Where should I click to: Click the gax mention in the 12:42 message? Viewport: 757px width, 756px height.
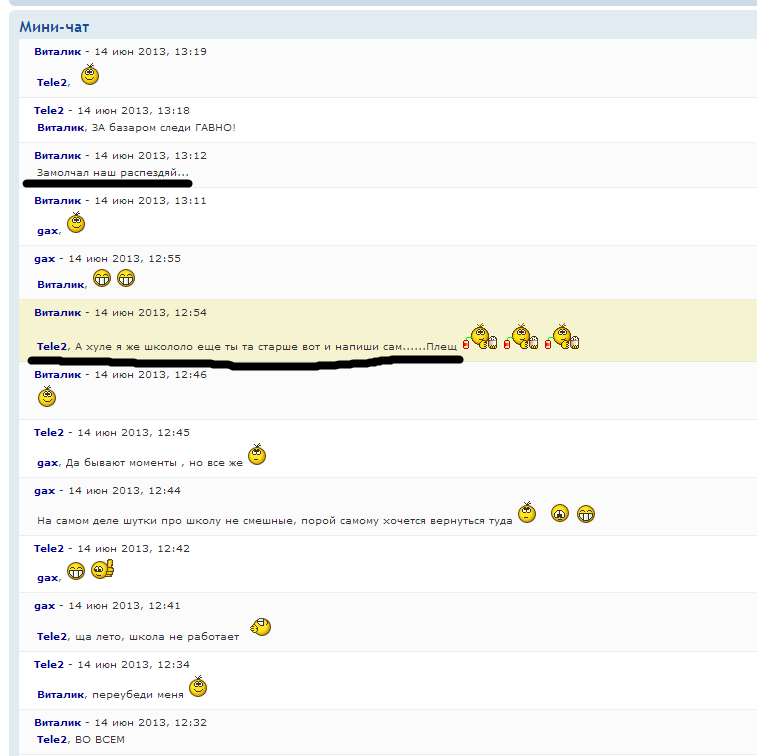click(x=47, y=577)
